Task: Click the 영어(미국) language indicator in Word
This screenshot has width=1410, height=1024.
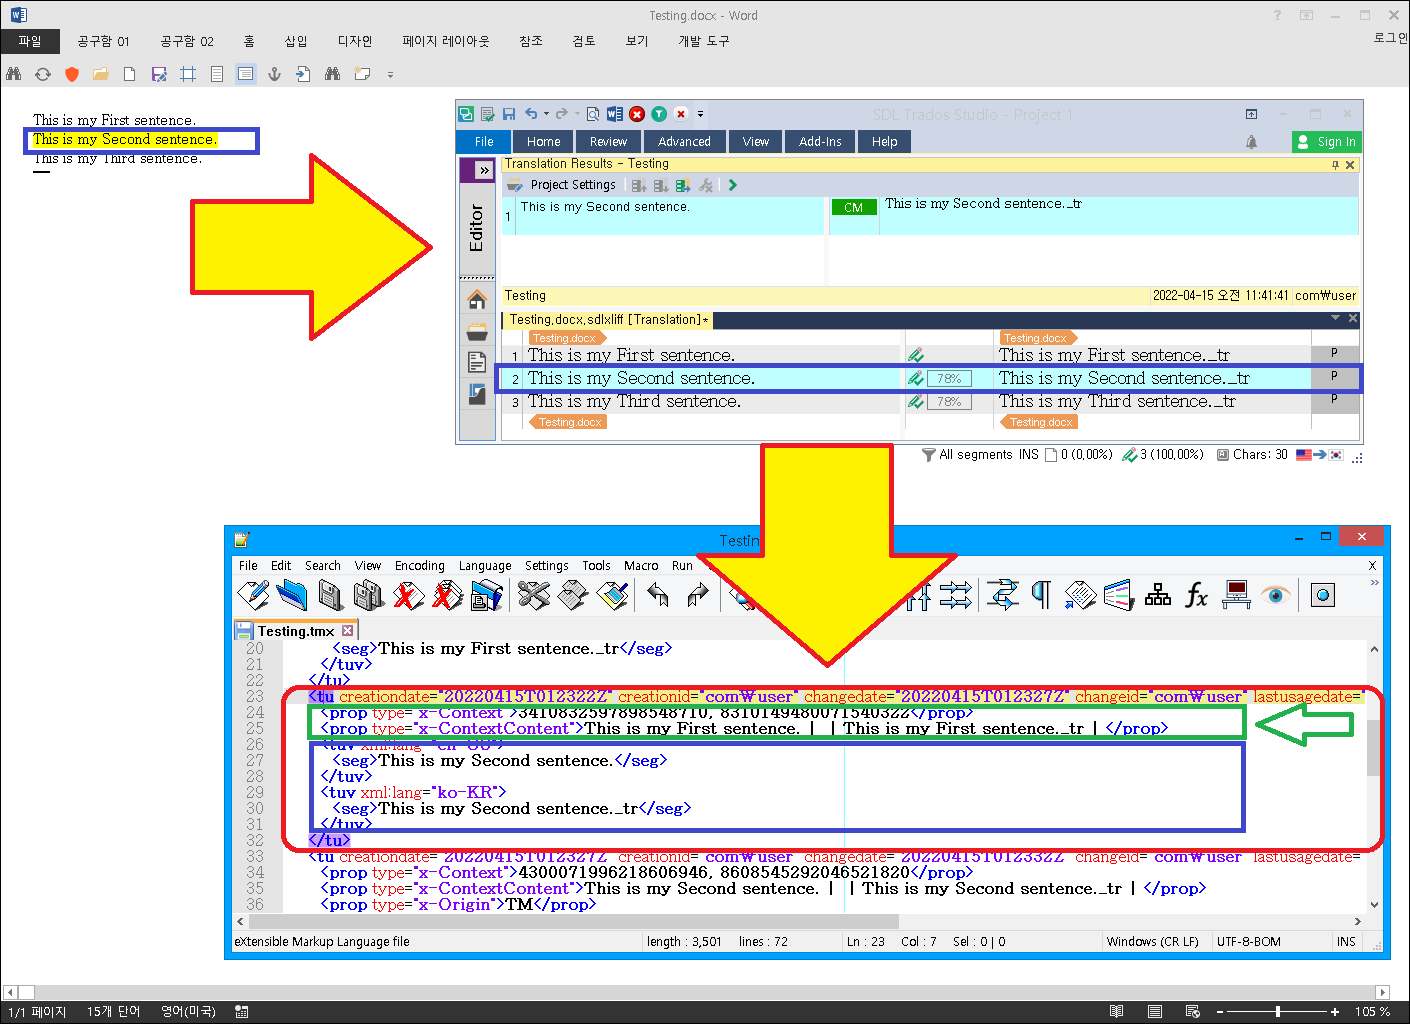Action: tap(189, 1012)
